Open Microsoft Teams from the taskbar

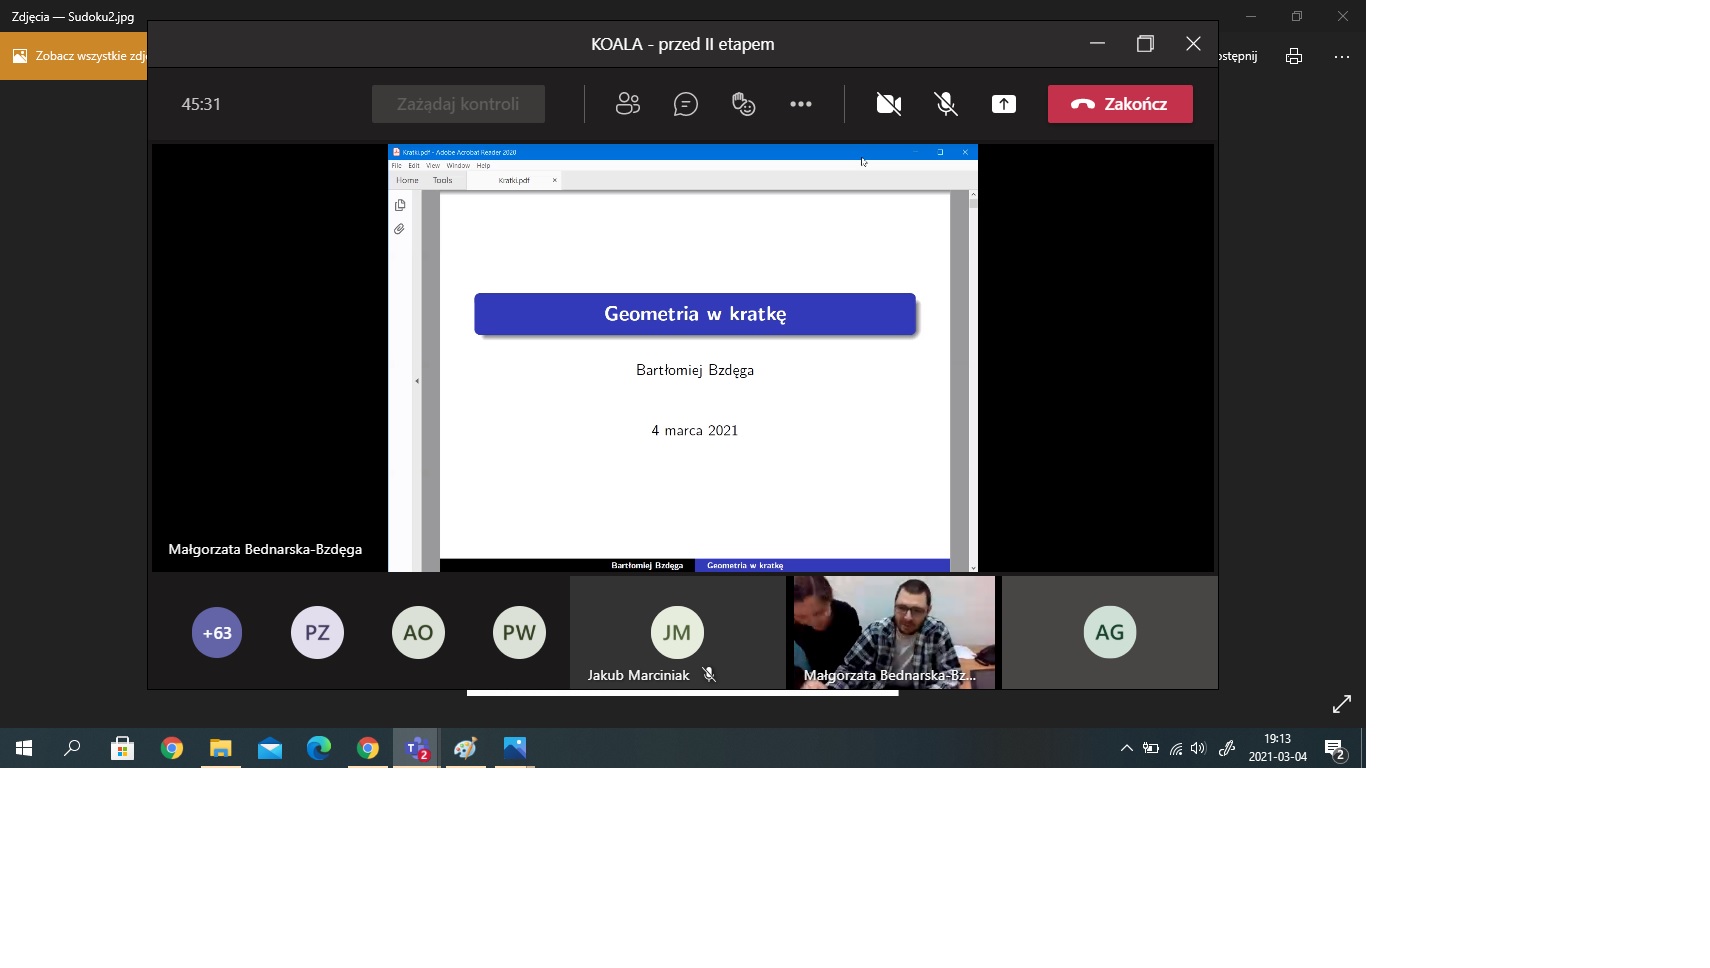(417, 748)
